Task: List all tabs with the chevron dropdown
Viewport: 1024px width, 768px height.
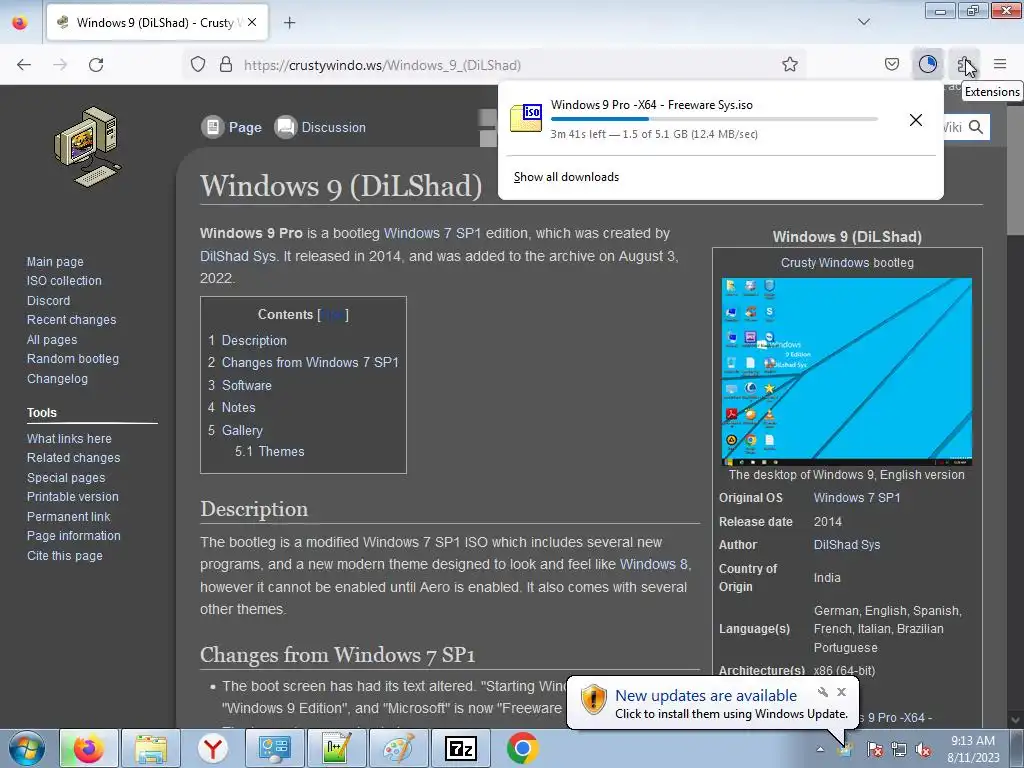Action: click(863, 22)
